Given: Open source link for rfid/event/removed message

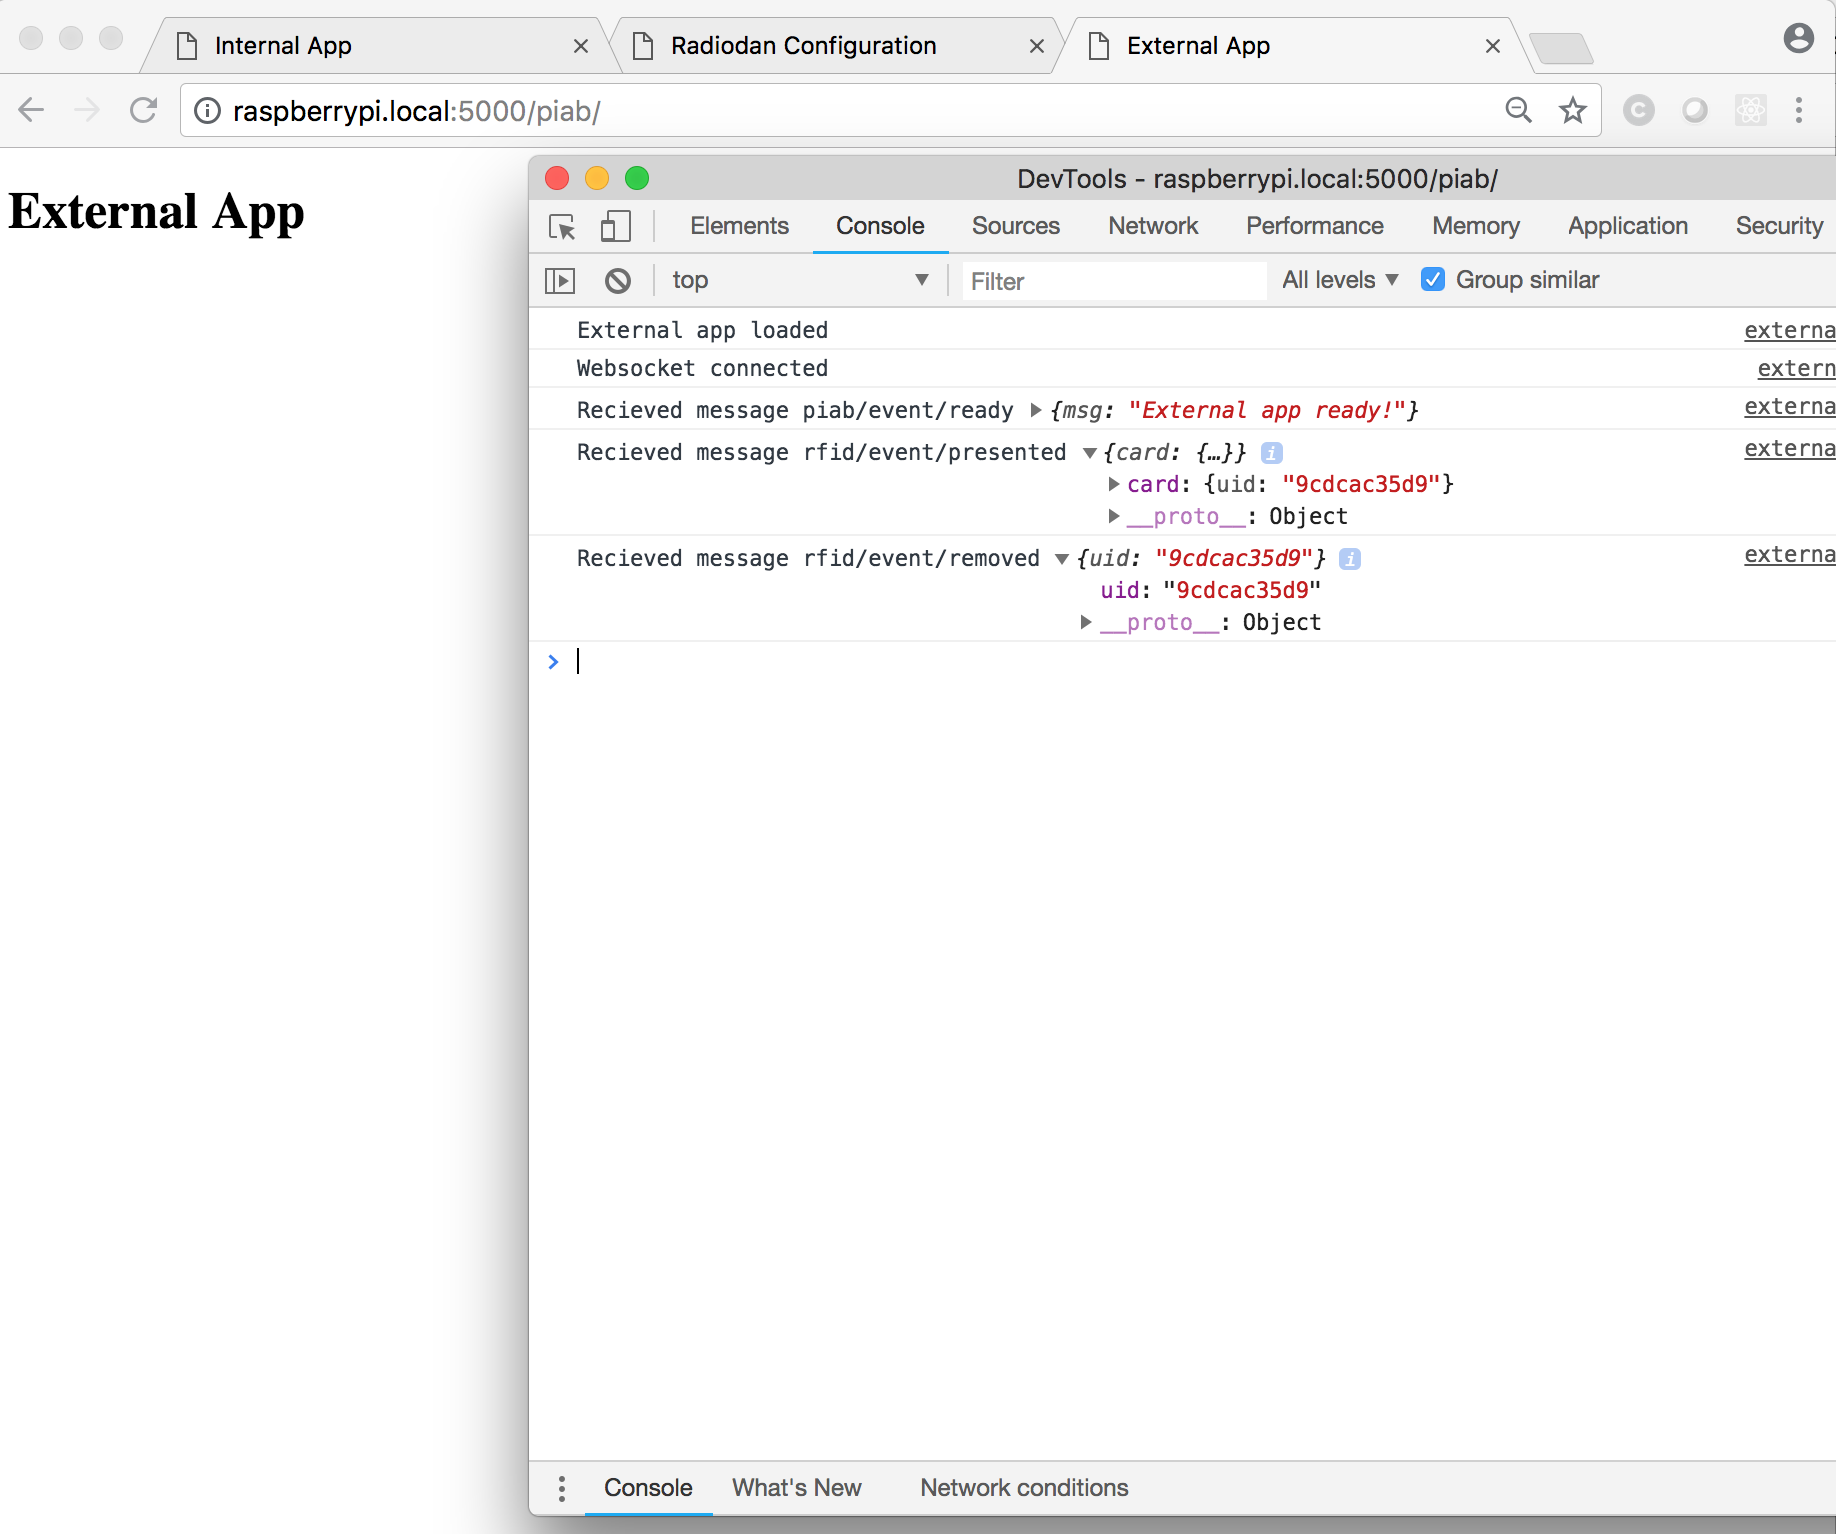Looking at the screenshot, I should [1790, 555].
